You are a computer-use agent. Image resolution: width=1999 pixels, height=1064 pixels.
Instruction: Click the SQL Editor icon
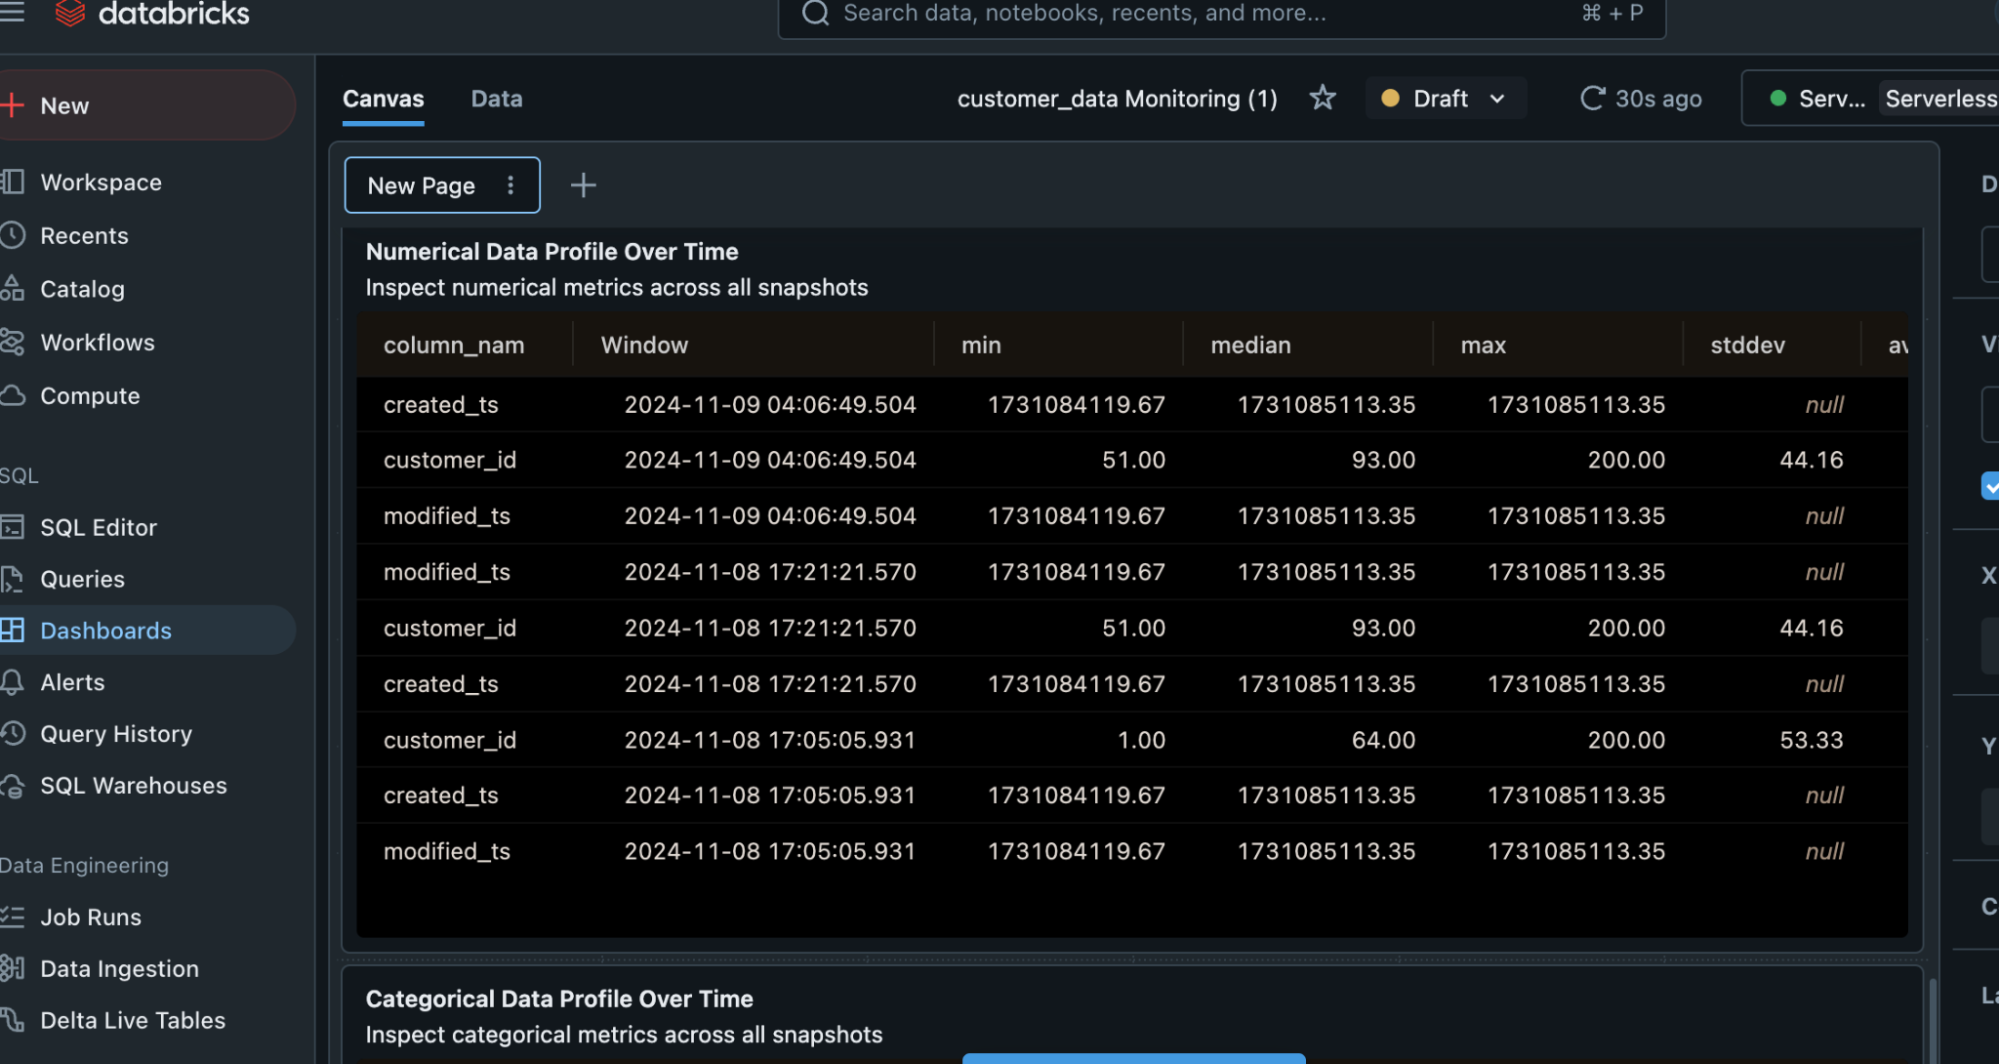12,527
